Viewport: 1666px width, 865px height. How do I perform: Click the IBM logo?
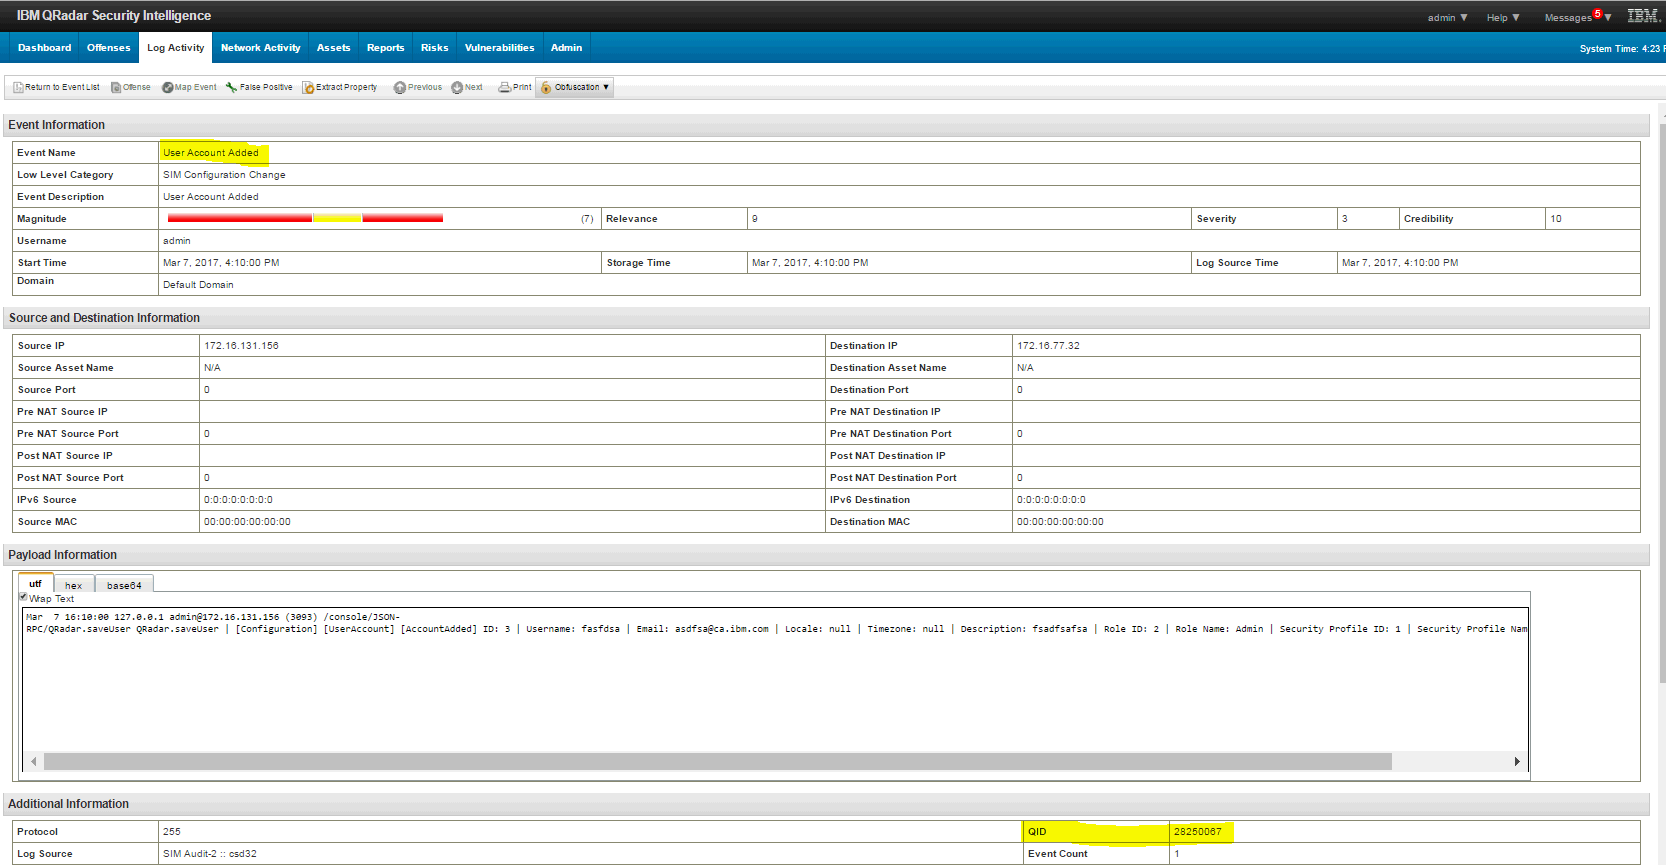pos(1643,16)
